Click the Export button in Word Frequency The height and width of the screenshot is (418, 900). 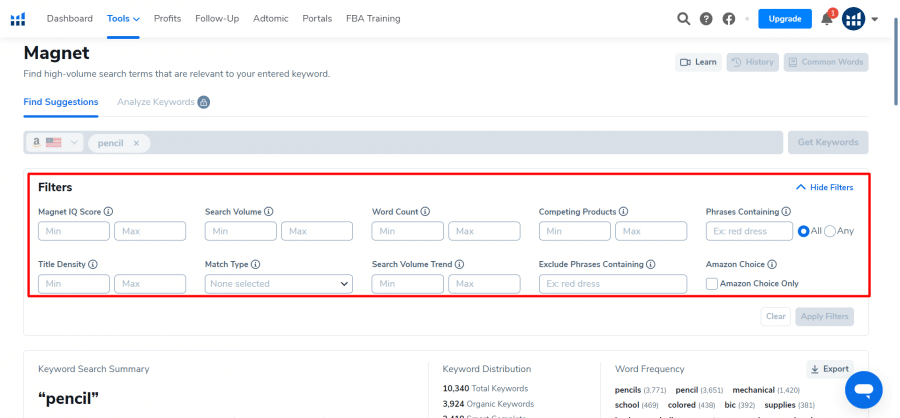830,369
